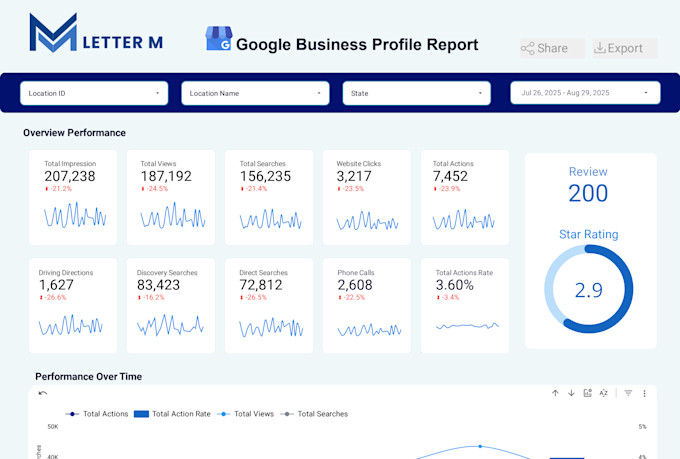Click the Google Business Profile store icon
Viewport: 680px width, 459px height.
tap(219, 39)
